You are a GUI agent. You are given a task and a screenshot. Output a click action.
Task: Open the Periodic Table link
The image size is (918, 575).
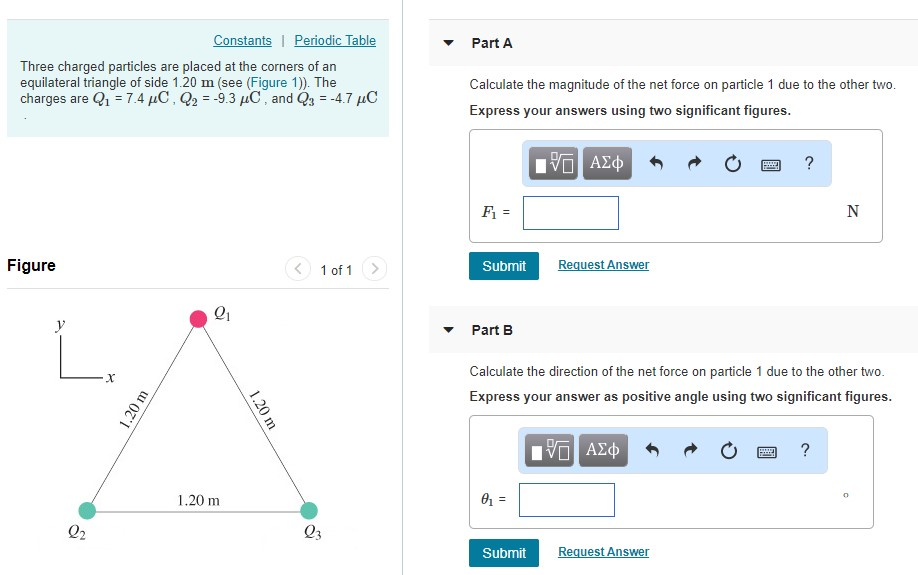click(335, 40)
